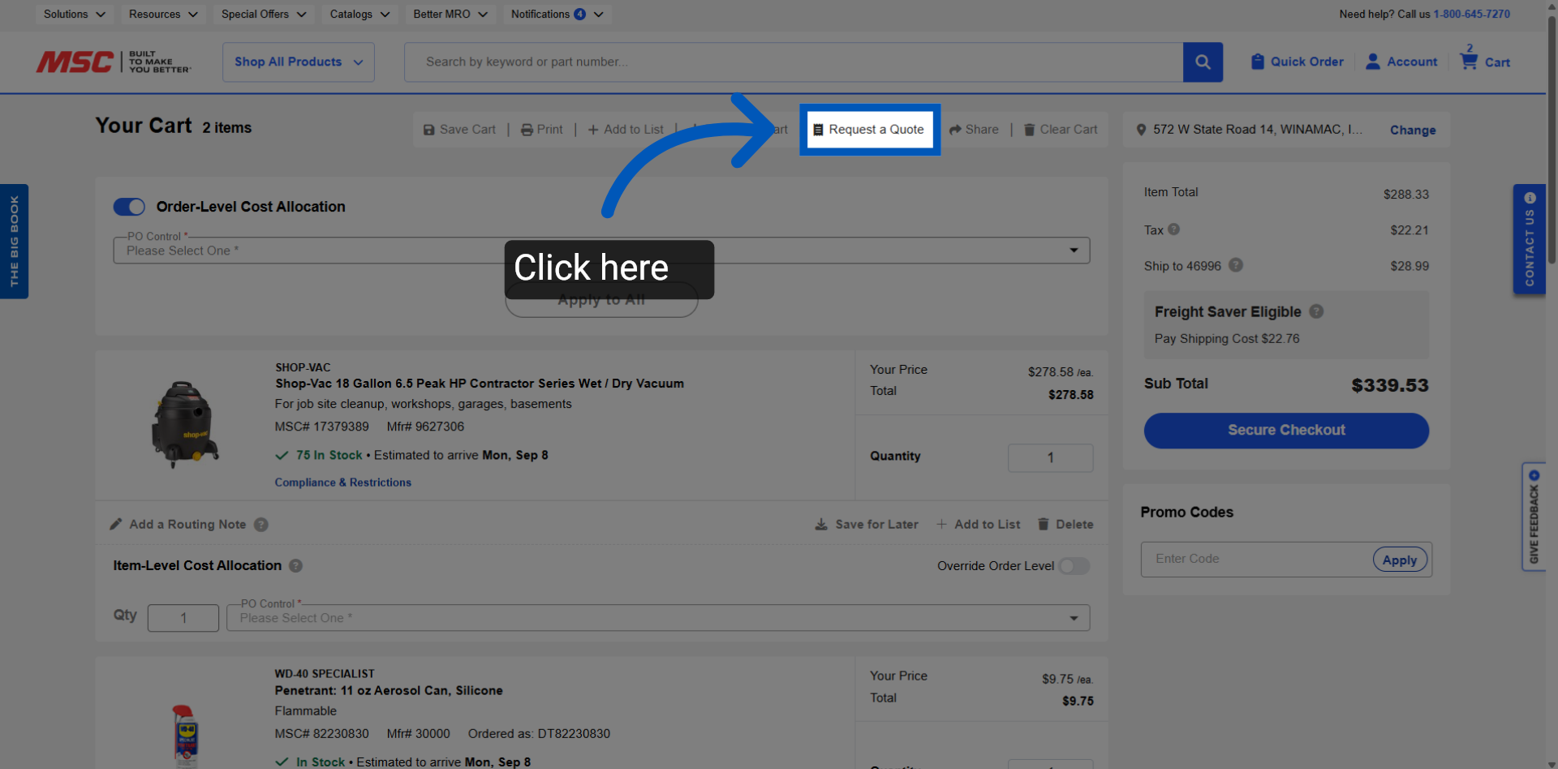Image resolution: width=1558 pixels, height=769 pixels.
Task: Open Compliance & Restrictions link
Action: (343, 482)
